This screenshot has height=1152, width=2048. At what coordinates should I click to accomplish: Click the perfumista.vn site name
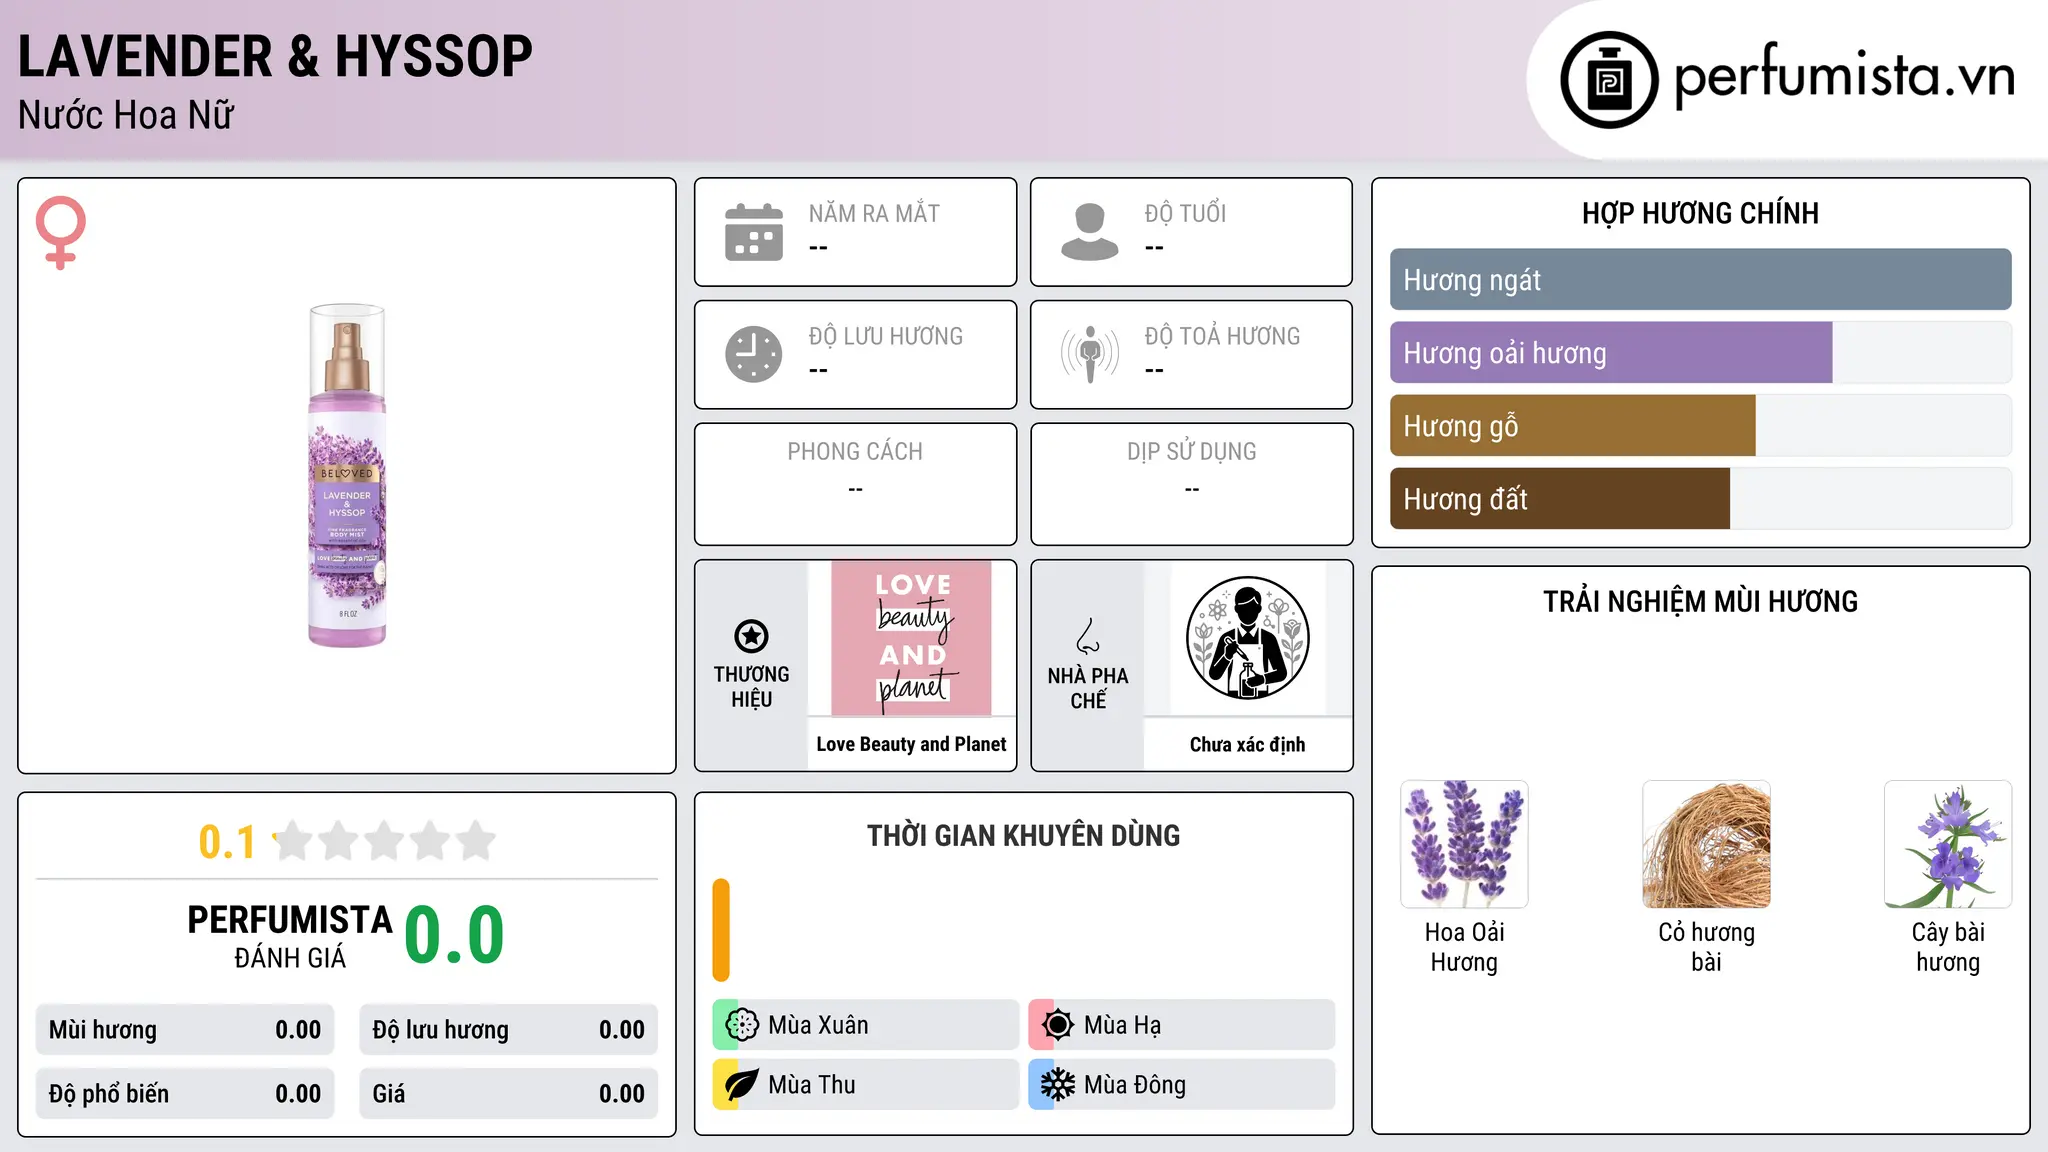click(x=1844, y=76)
